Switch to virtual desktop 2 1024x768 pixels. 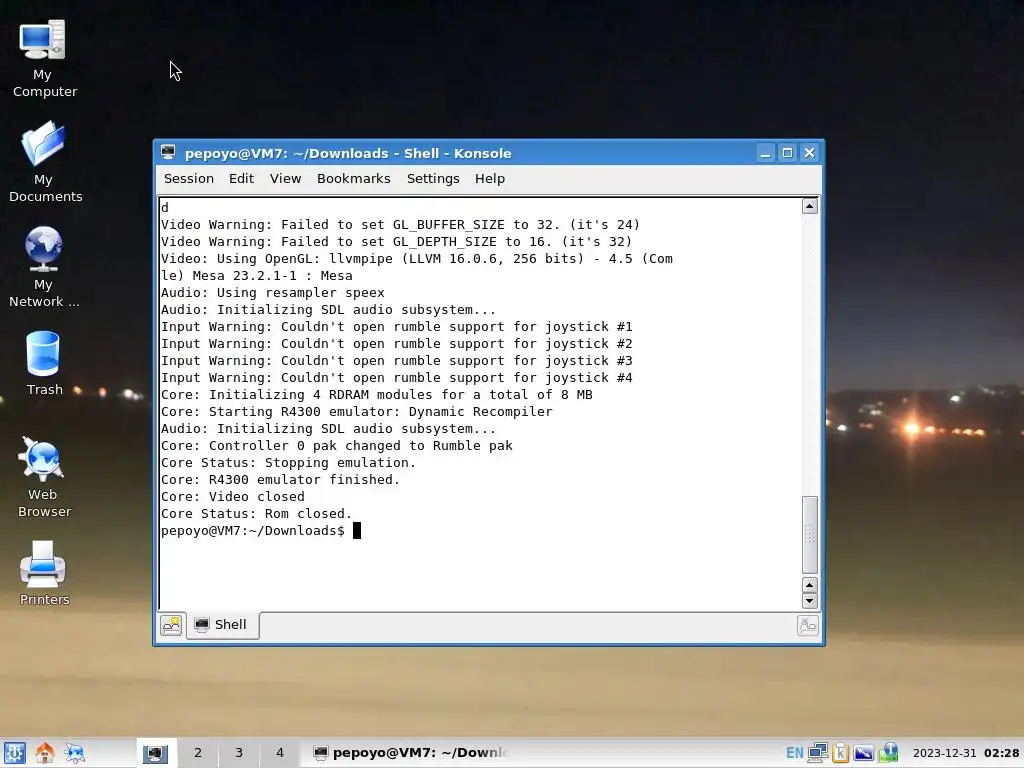click(198, 753)
